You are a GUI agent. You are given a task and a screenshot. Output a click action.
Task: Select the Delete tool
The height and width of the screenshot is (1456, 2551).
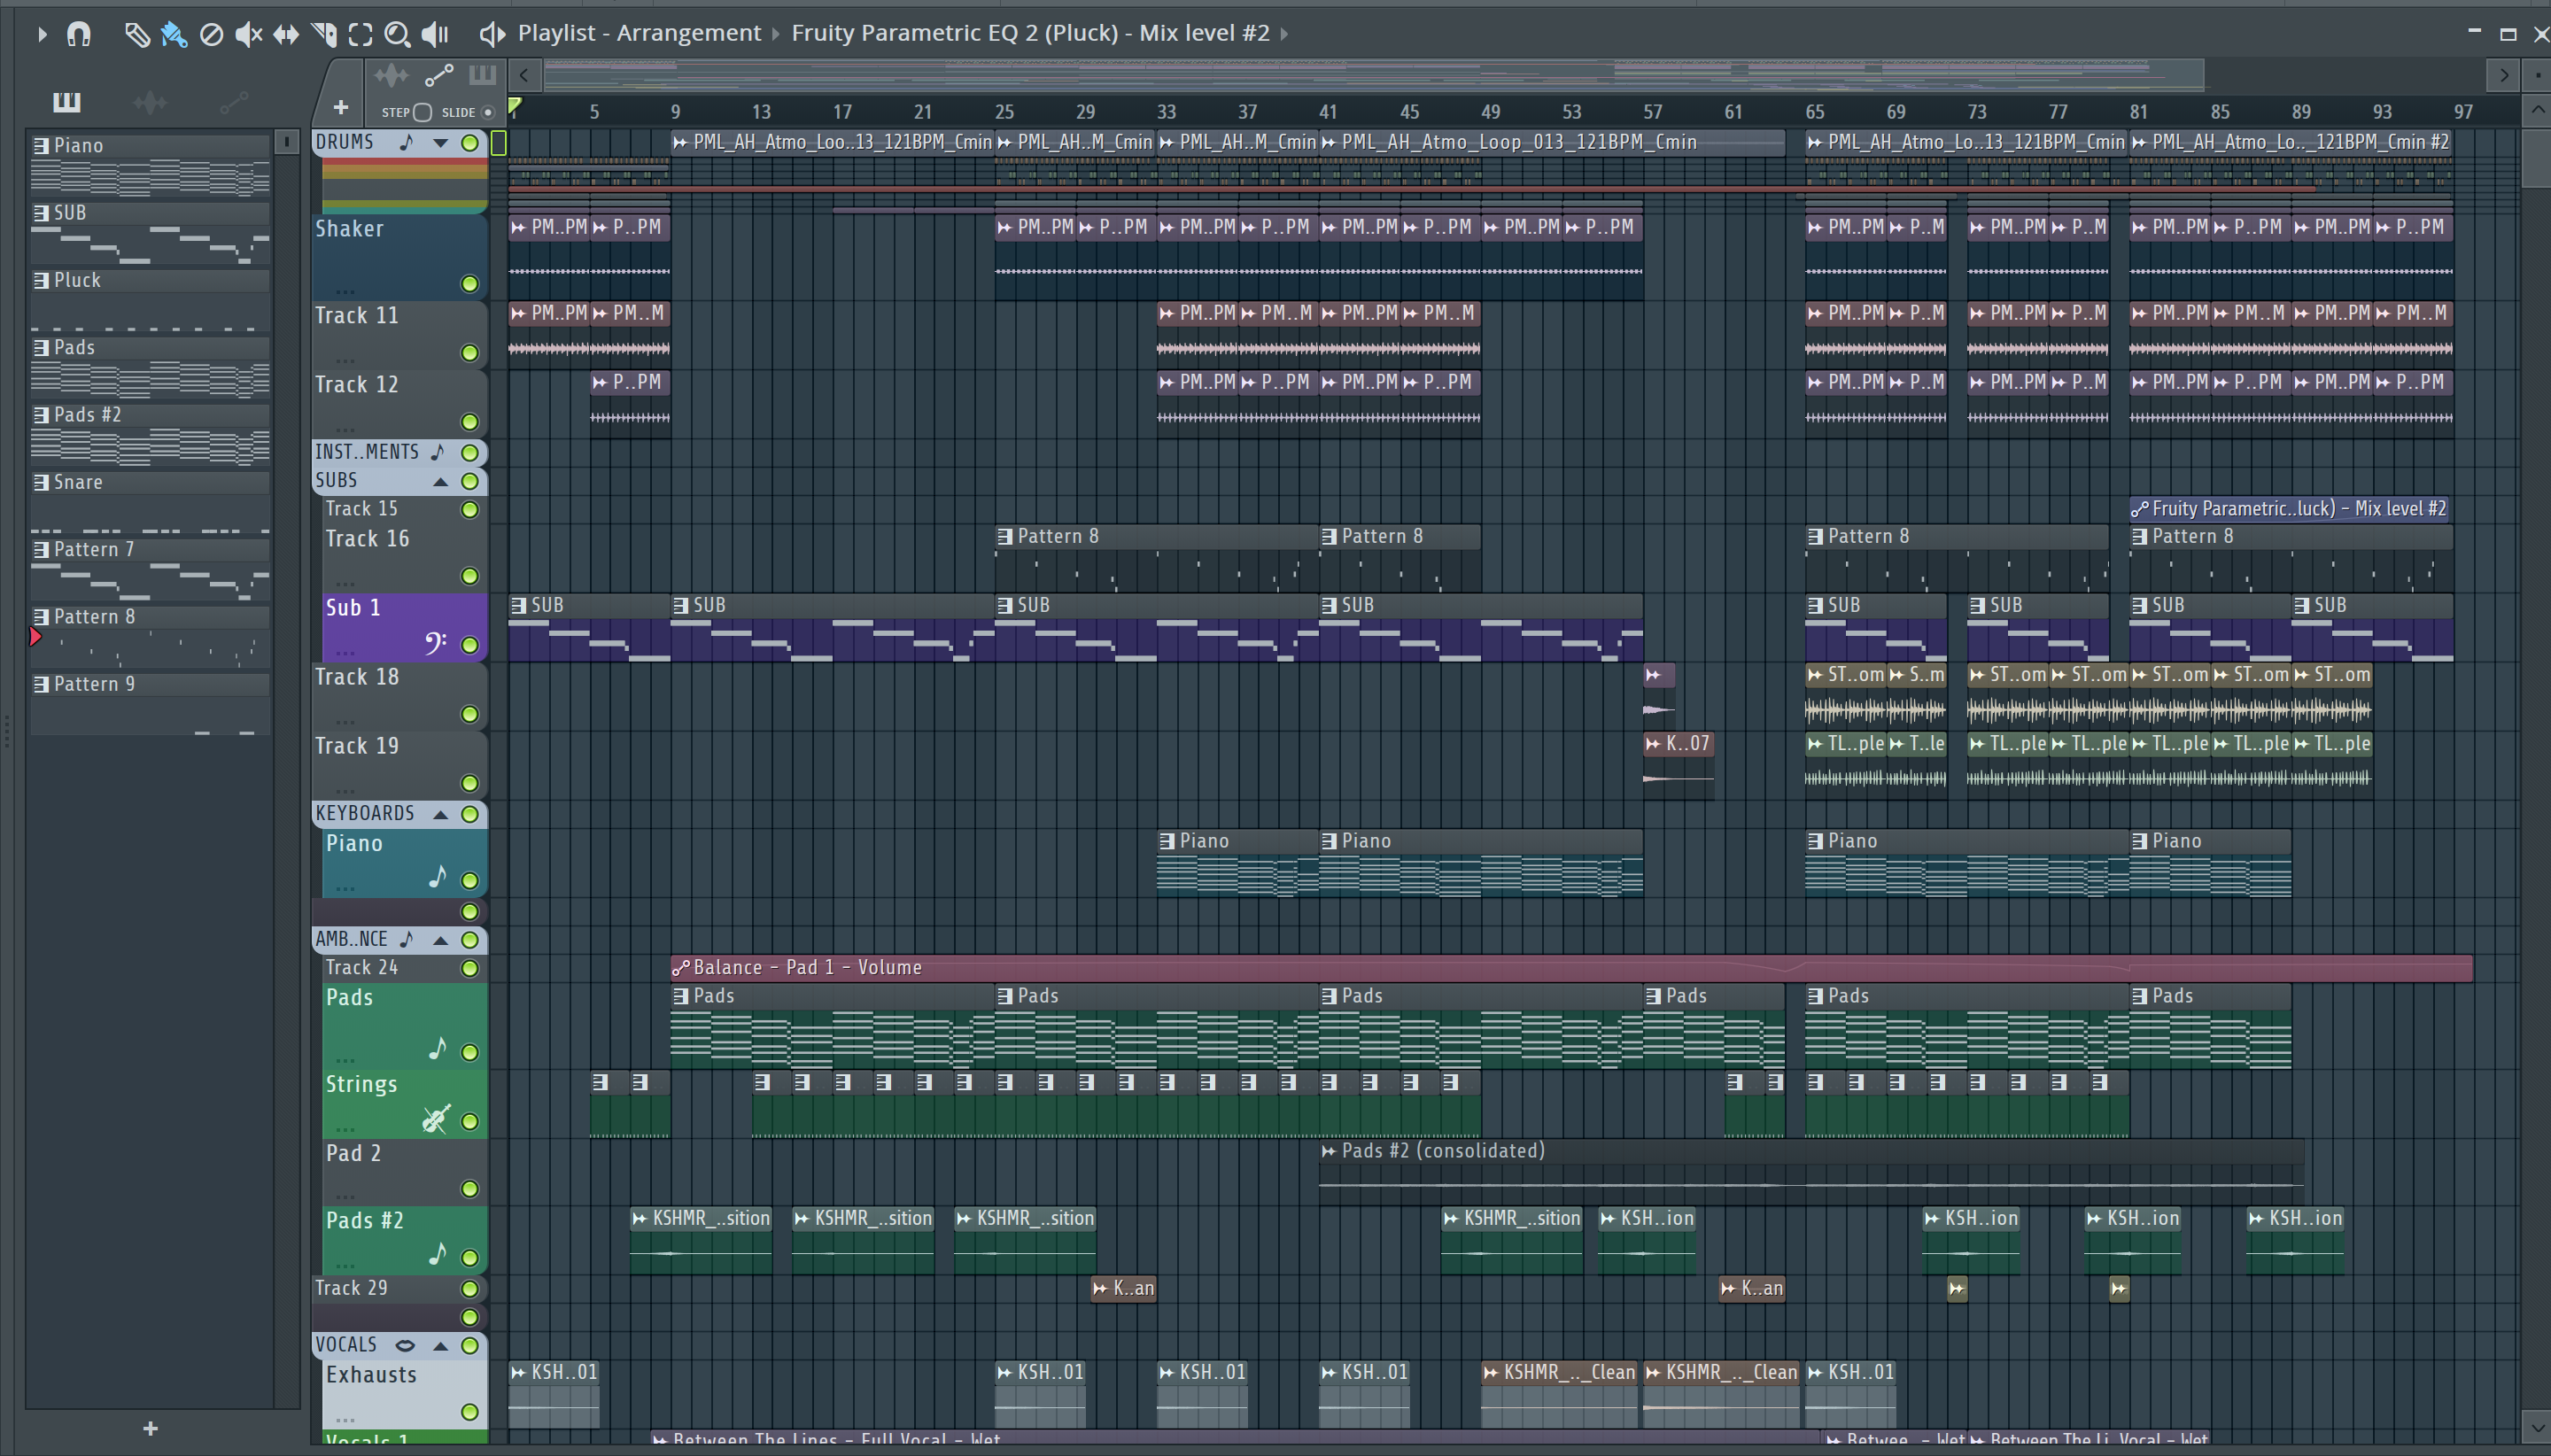coord(211,34)
